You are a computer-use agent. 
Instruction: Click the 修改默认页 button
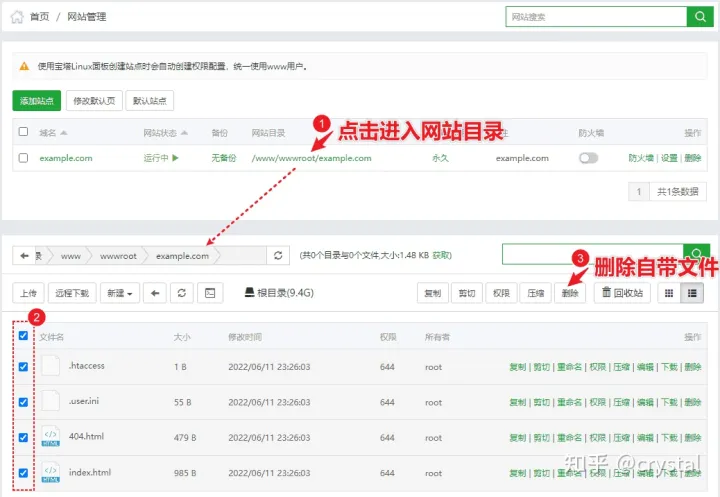94,101
